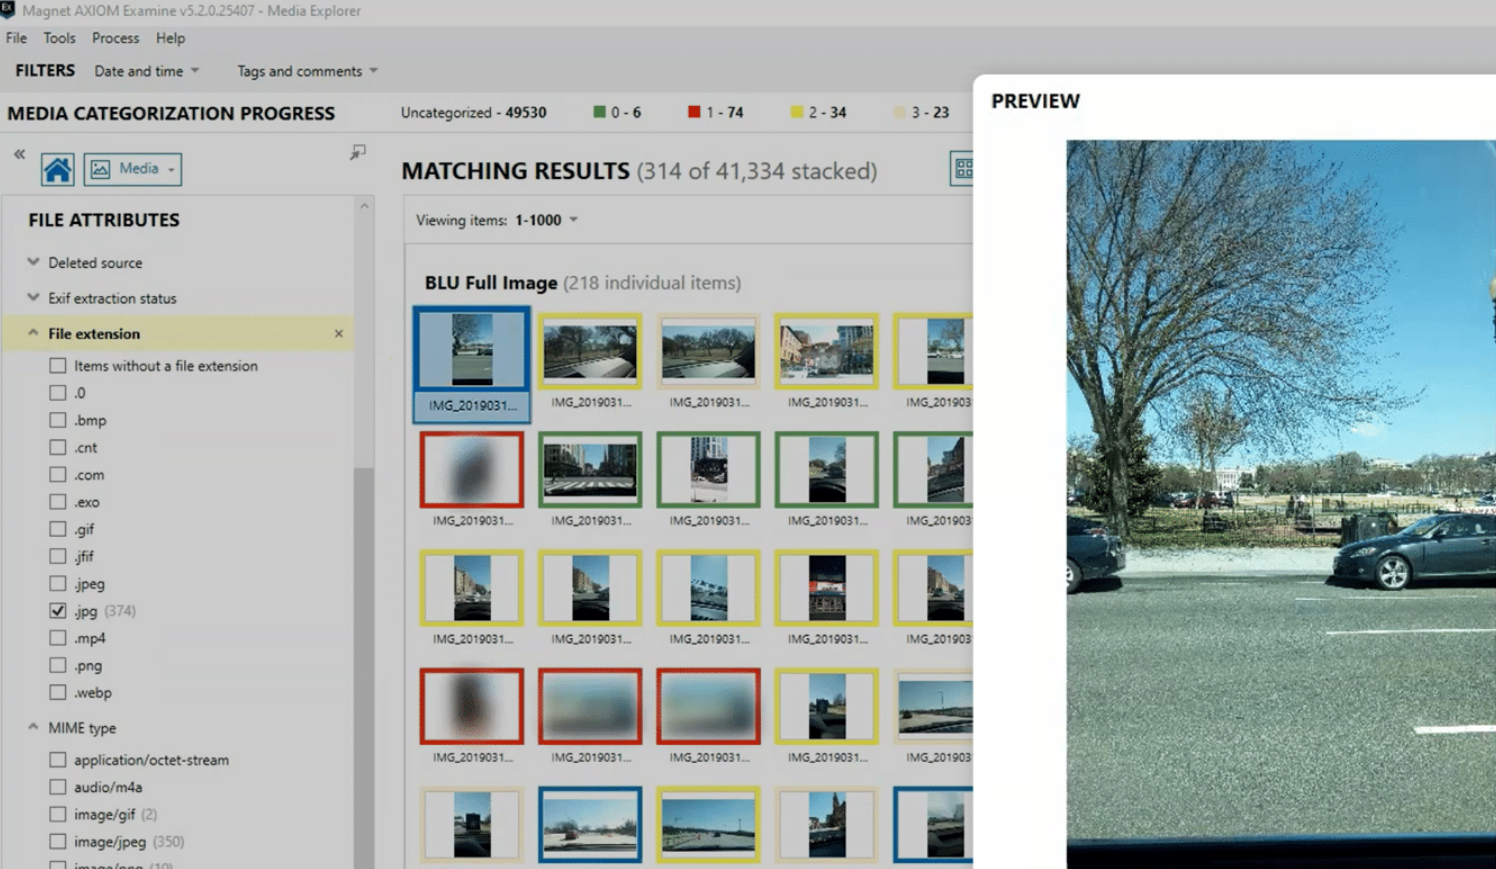Open the Media picture icon dropdown
The image size is (1496, 869).
tap(133, 169)
